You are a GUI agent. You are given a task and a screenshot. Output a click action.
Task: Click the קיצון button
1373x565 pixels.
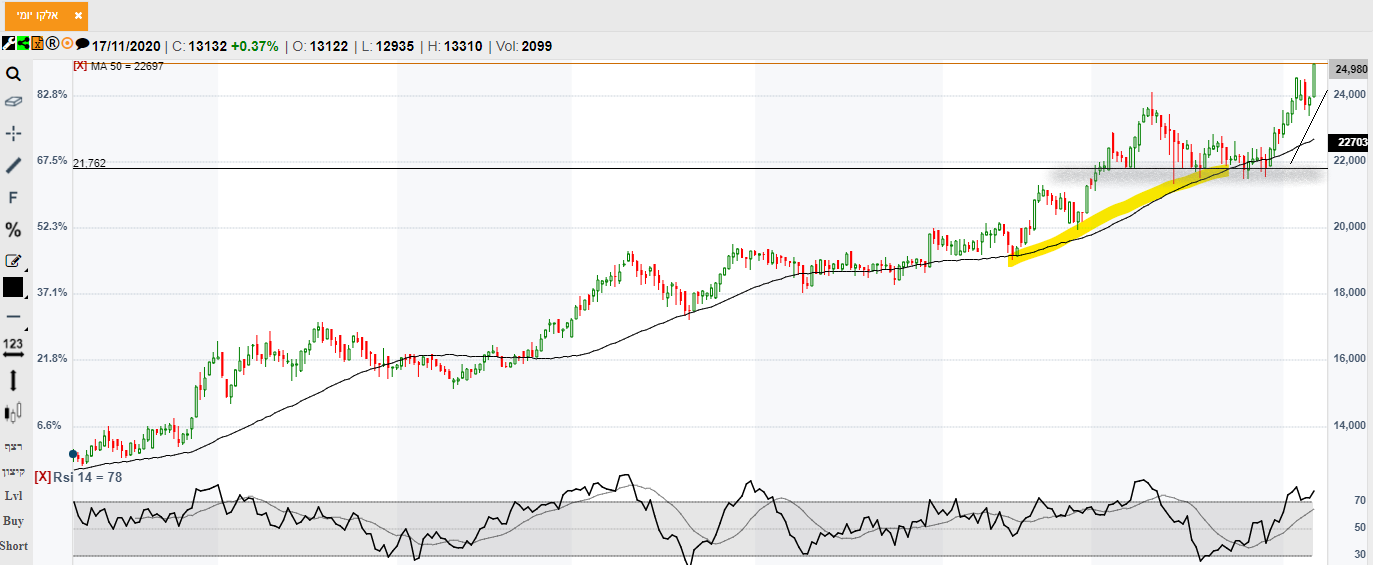(13, 471)
